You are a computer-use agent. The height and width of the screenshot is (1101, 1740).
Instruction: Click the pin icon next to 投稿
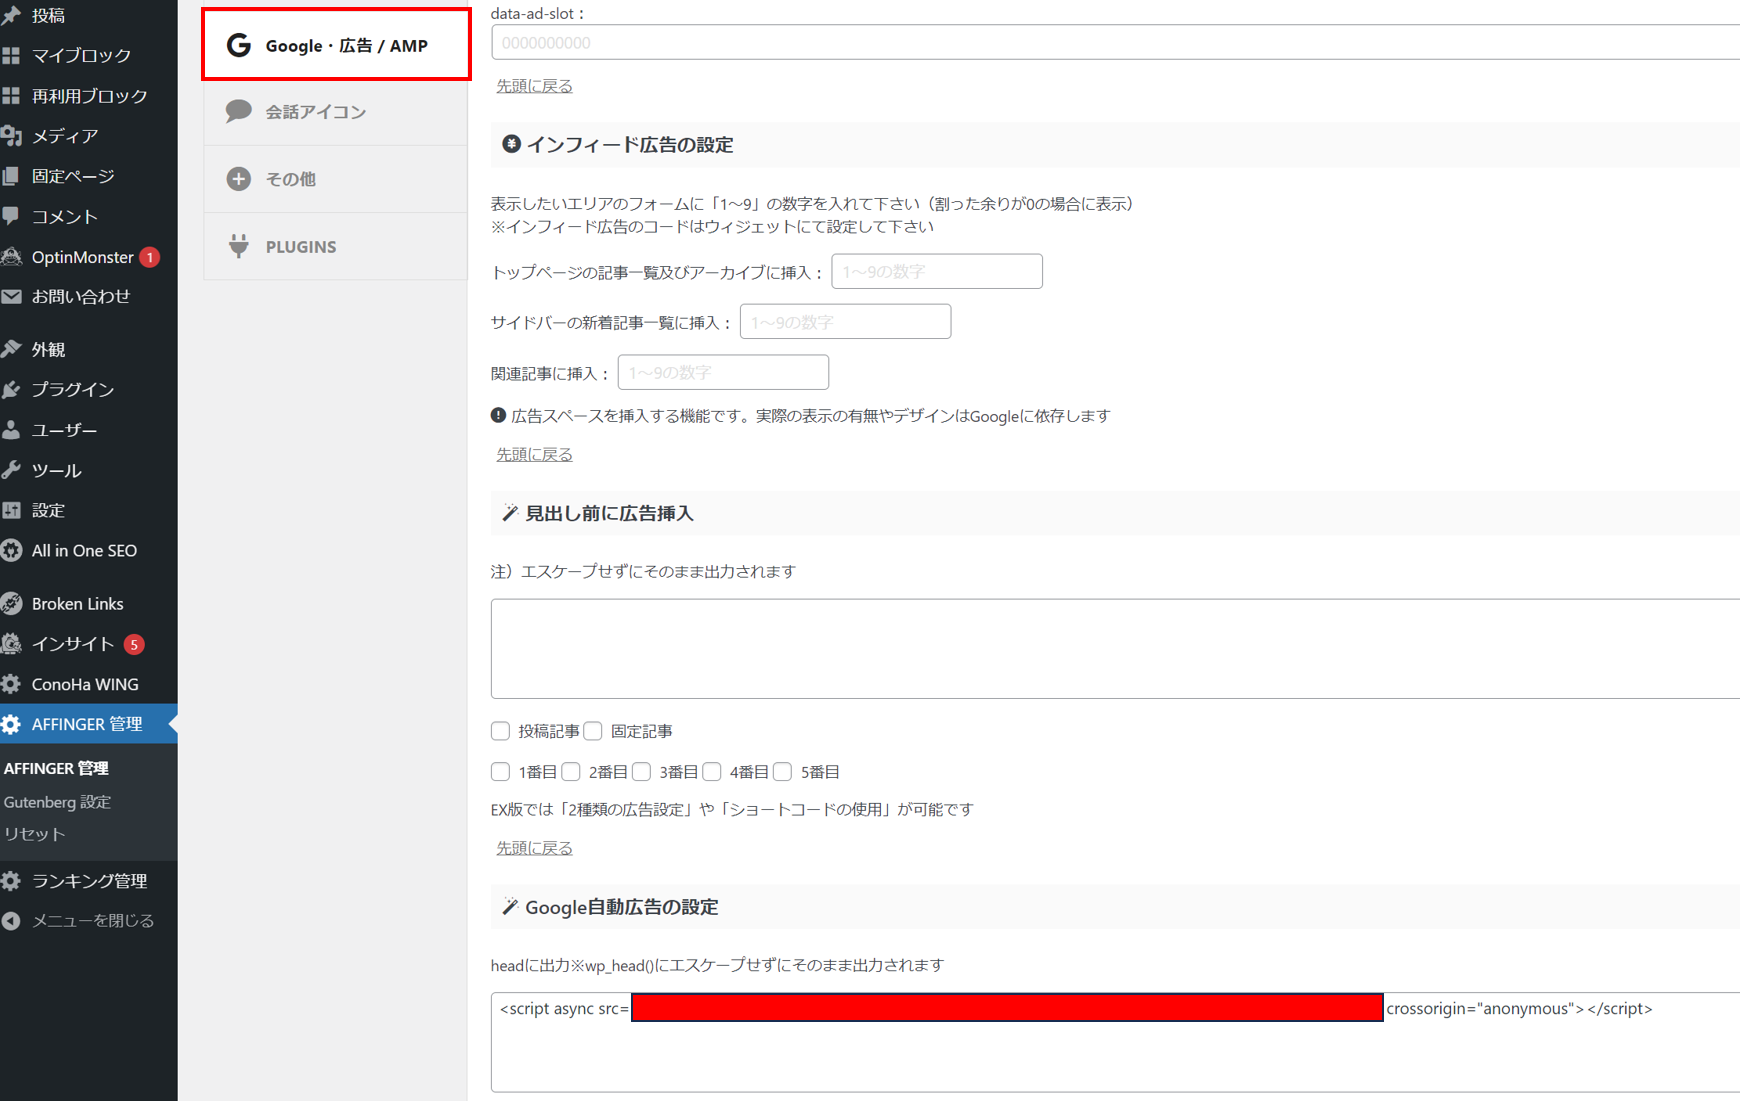click(x=11, y=15)
